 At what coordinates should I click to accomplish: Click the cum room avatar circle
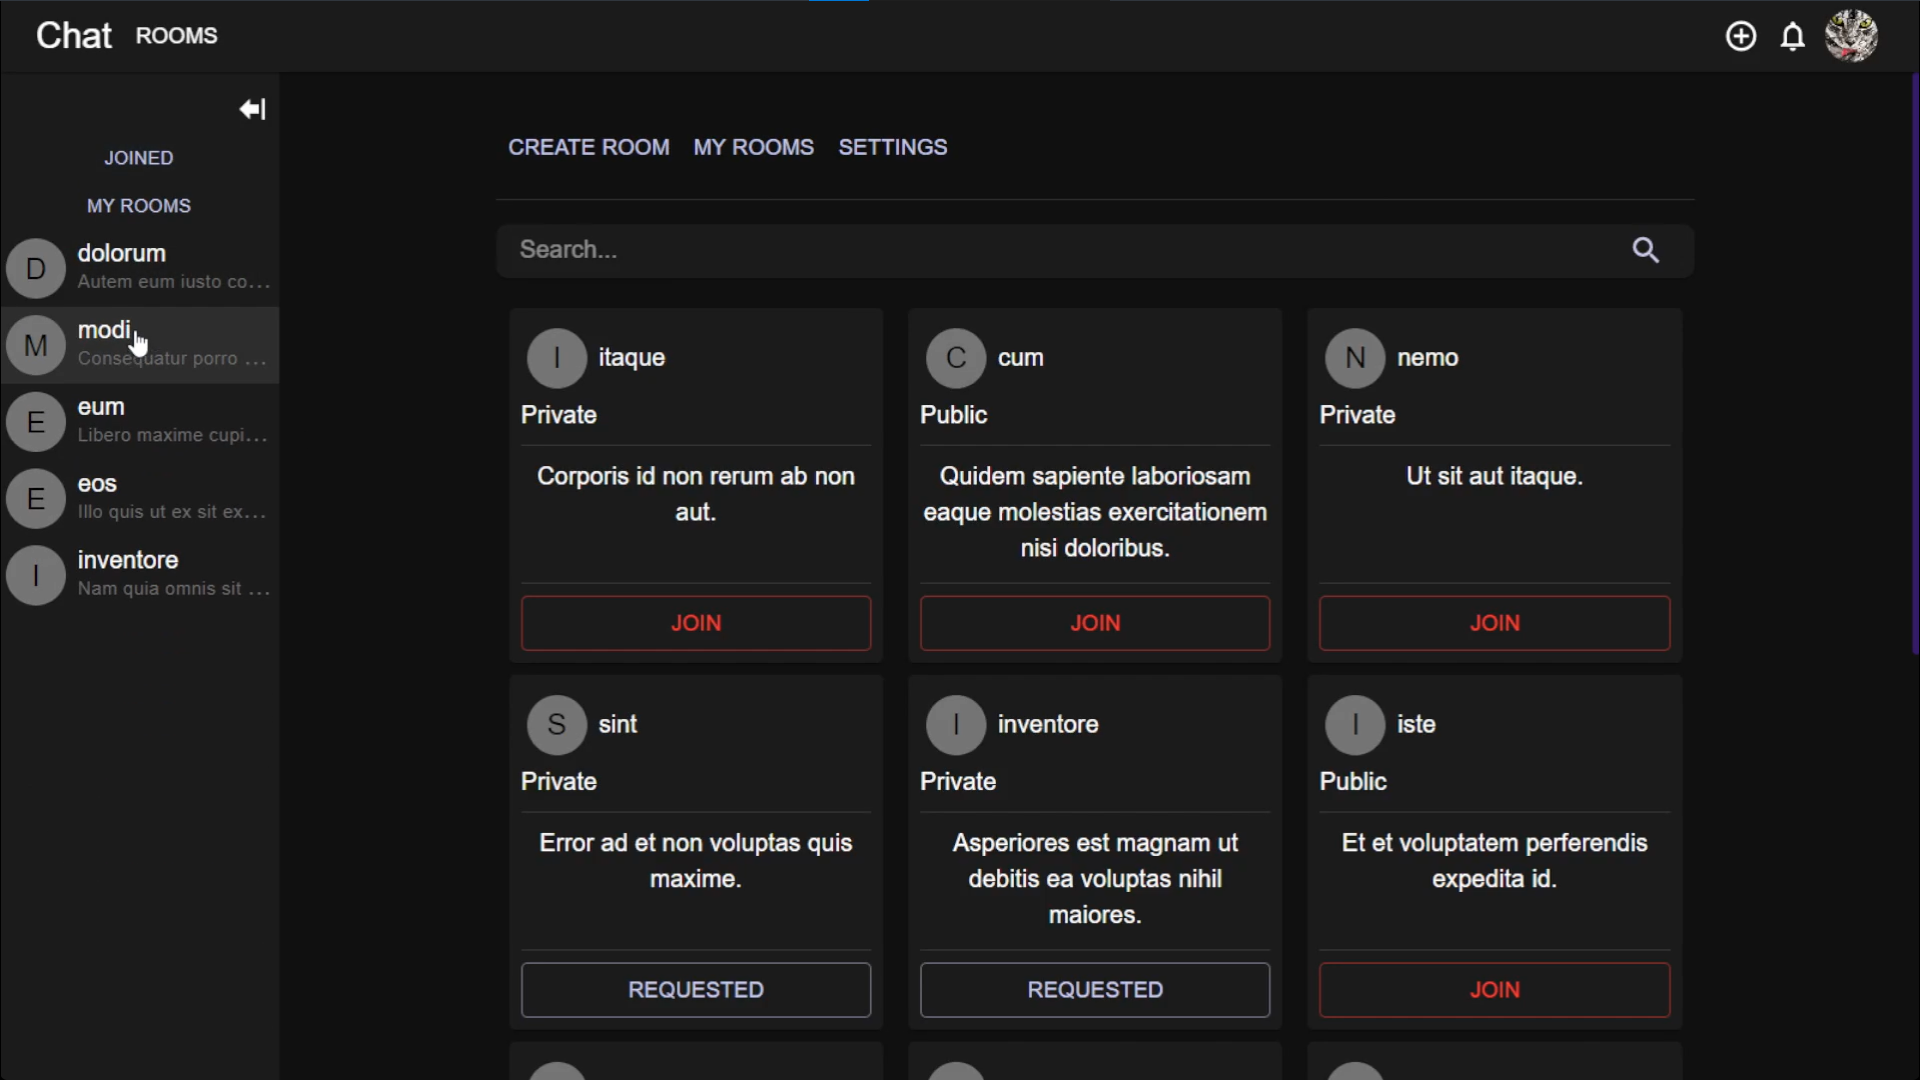tap(955, 358)
